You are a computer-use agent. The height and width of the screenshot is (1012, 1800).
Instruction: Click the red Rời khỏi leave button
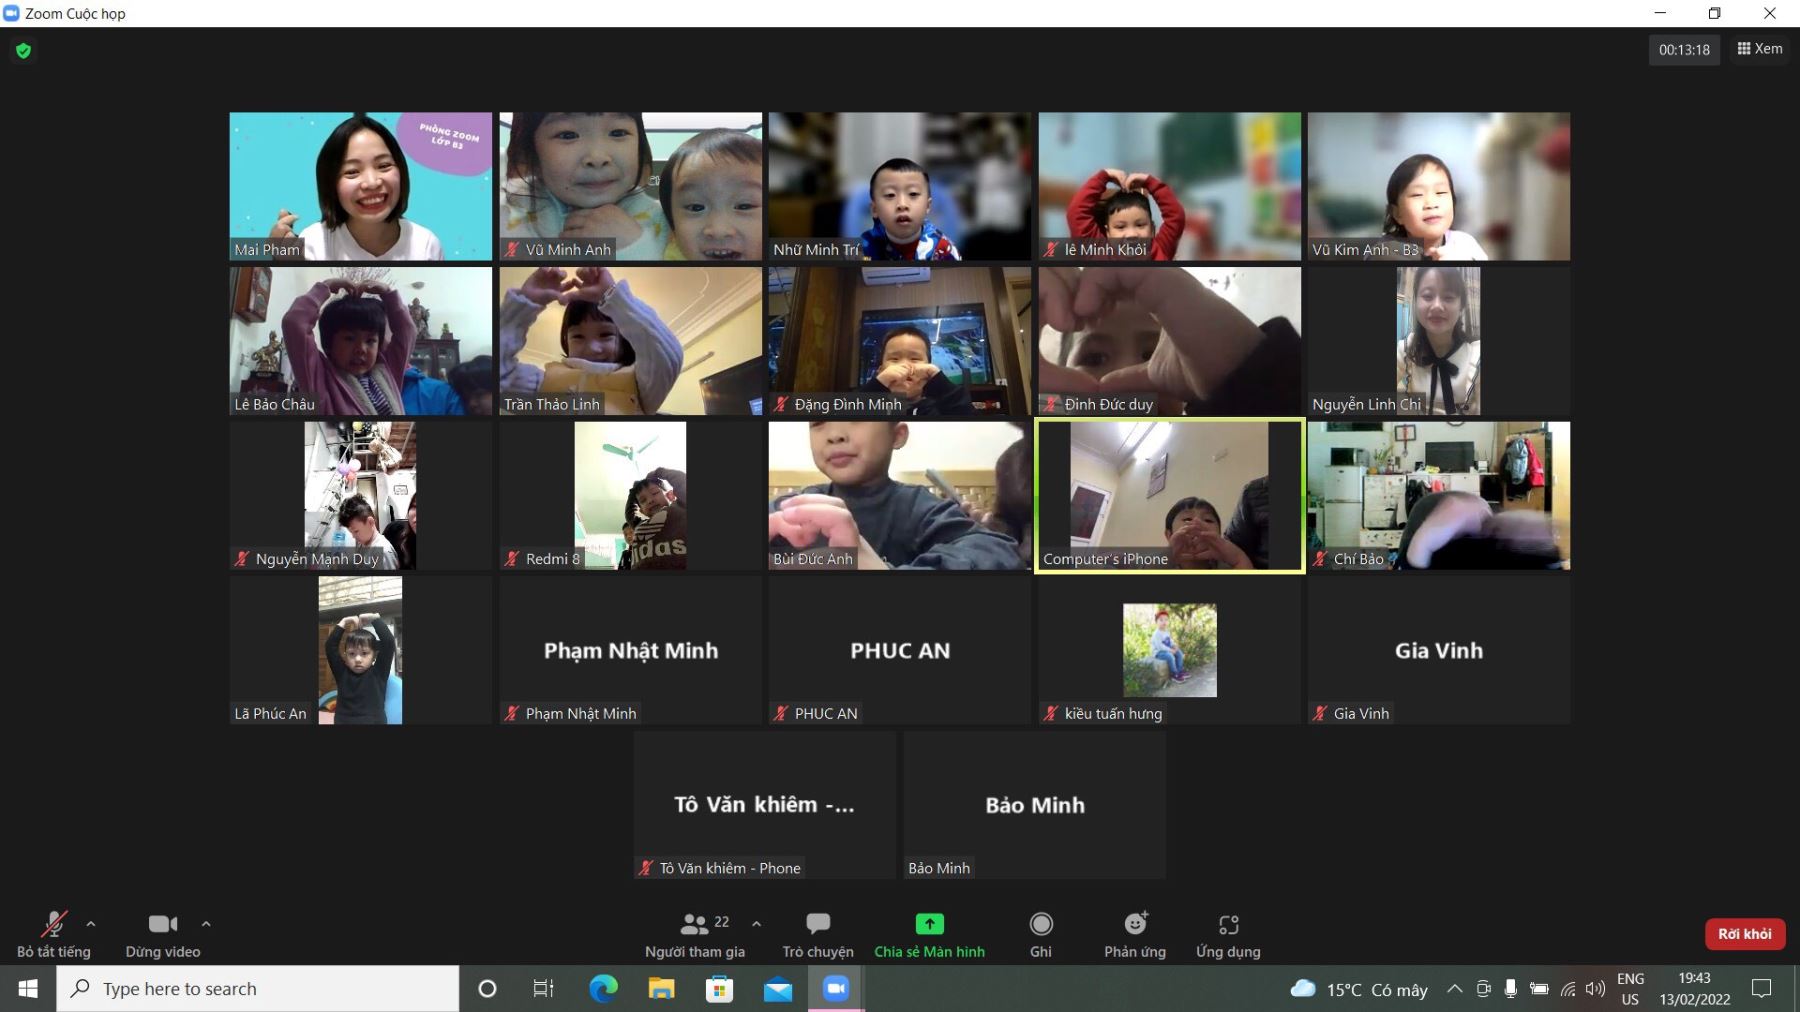click(1744, 934)
